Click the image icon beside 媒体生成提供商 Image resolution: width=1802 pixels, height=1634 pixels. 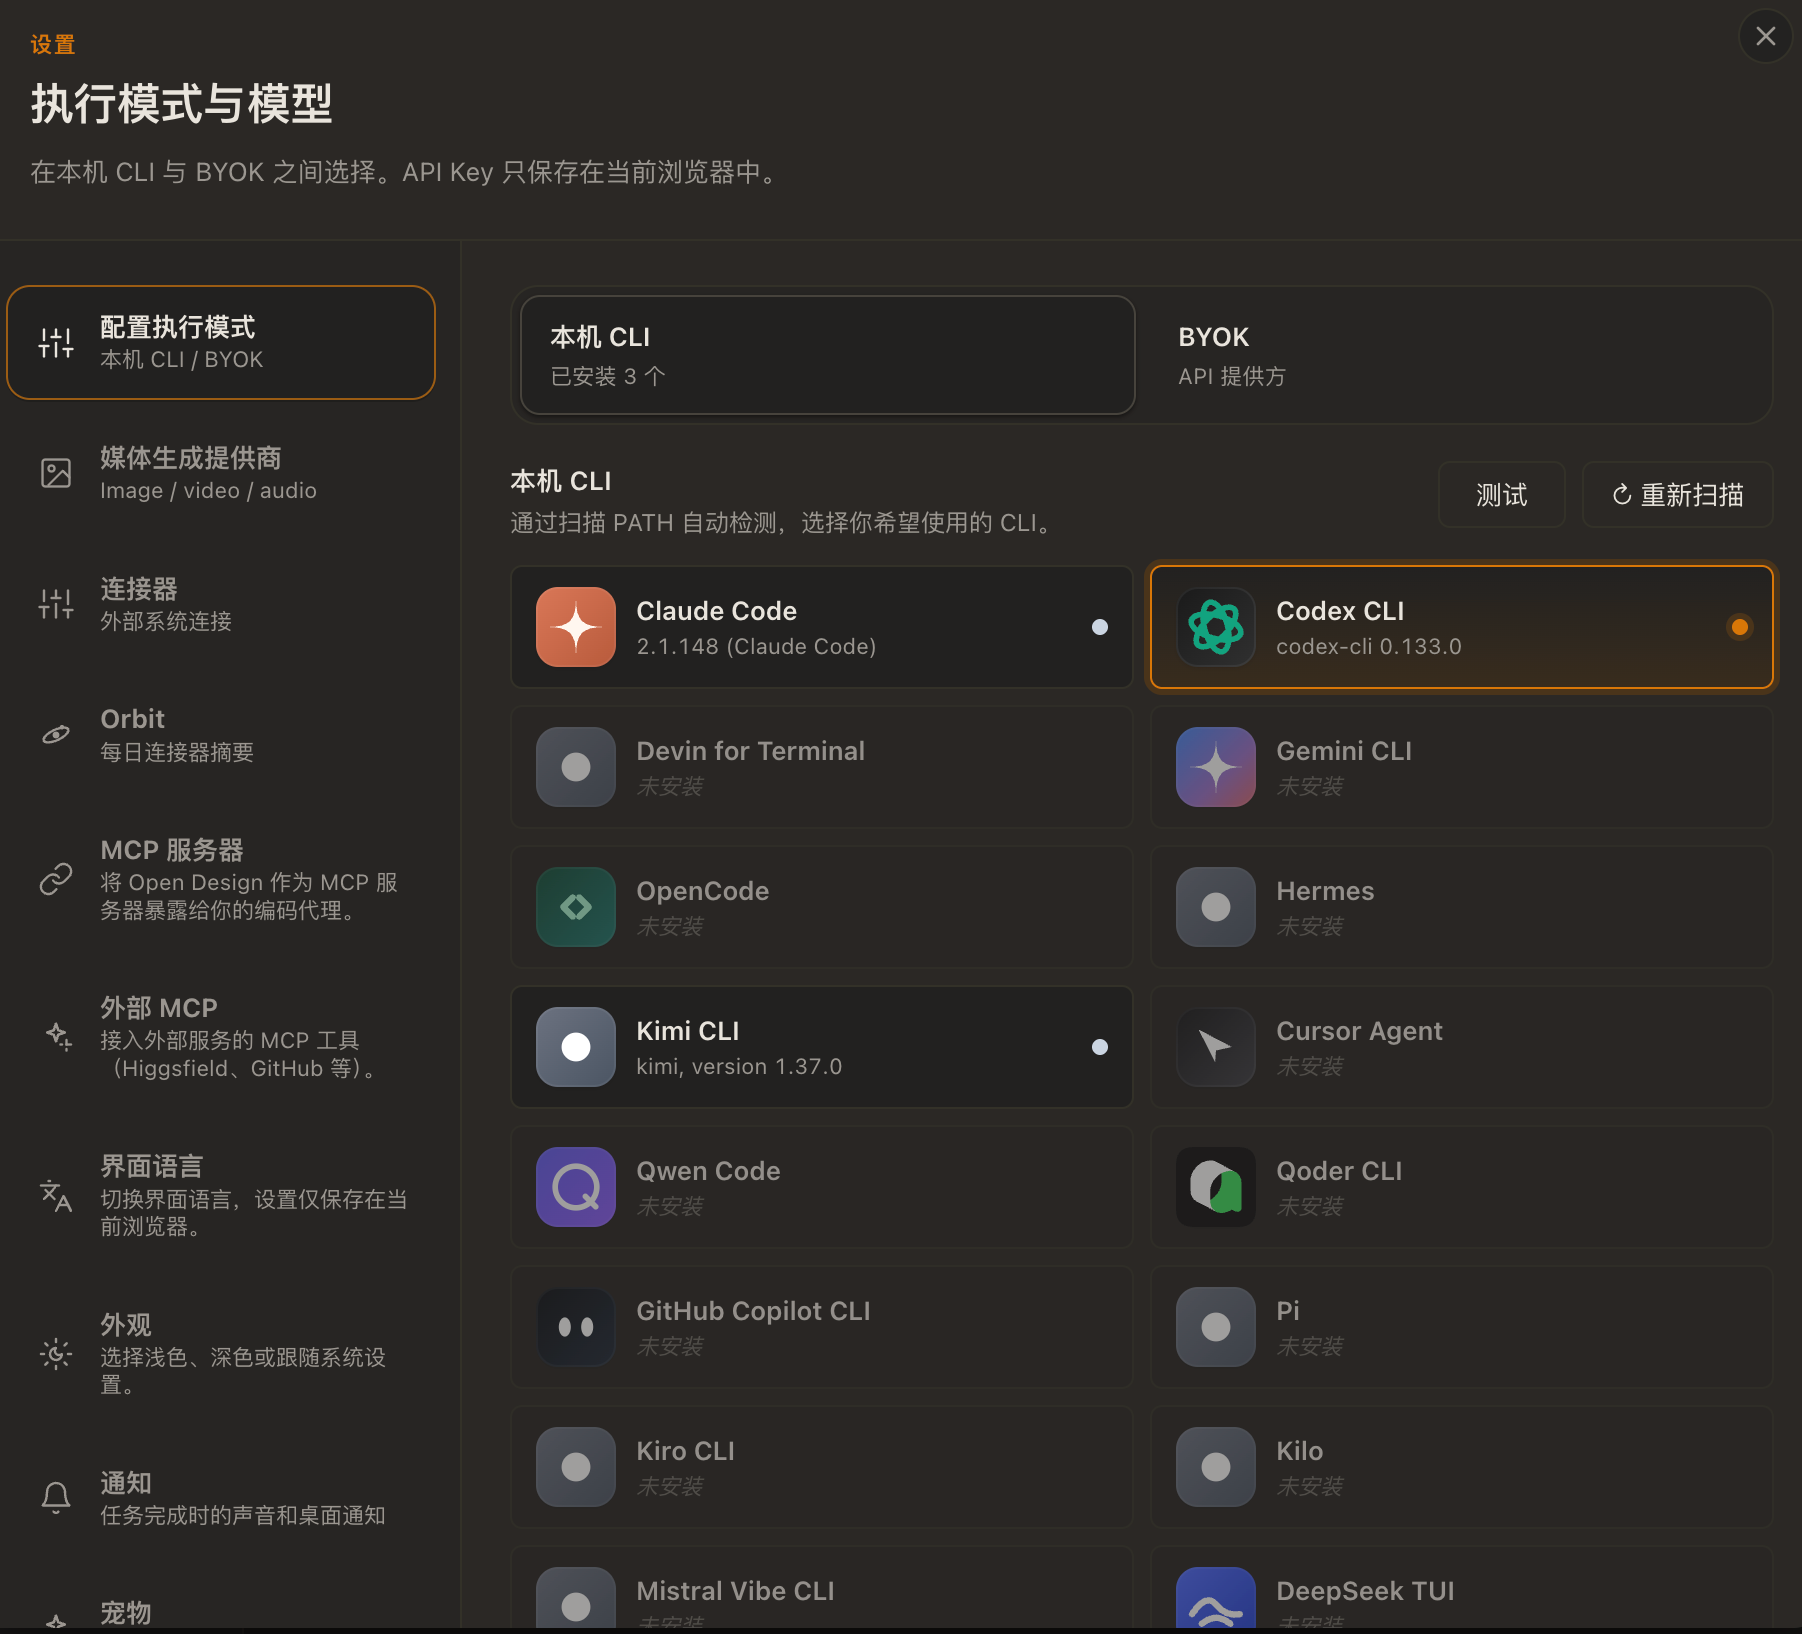pos(56,473)
